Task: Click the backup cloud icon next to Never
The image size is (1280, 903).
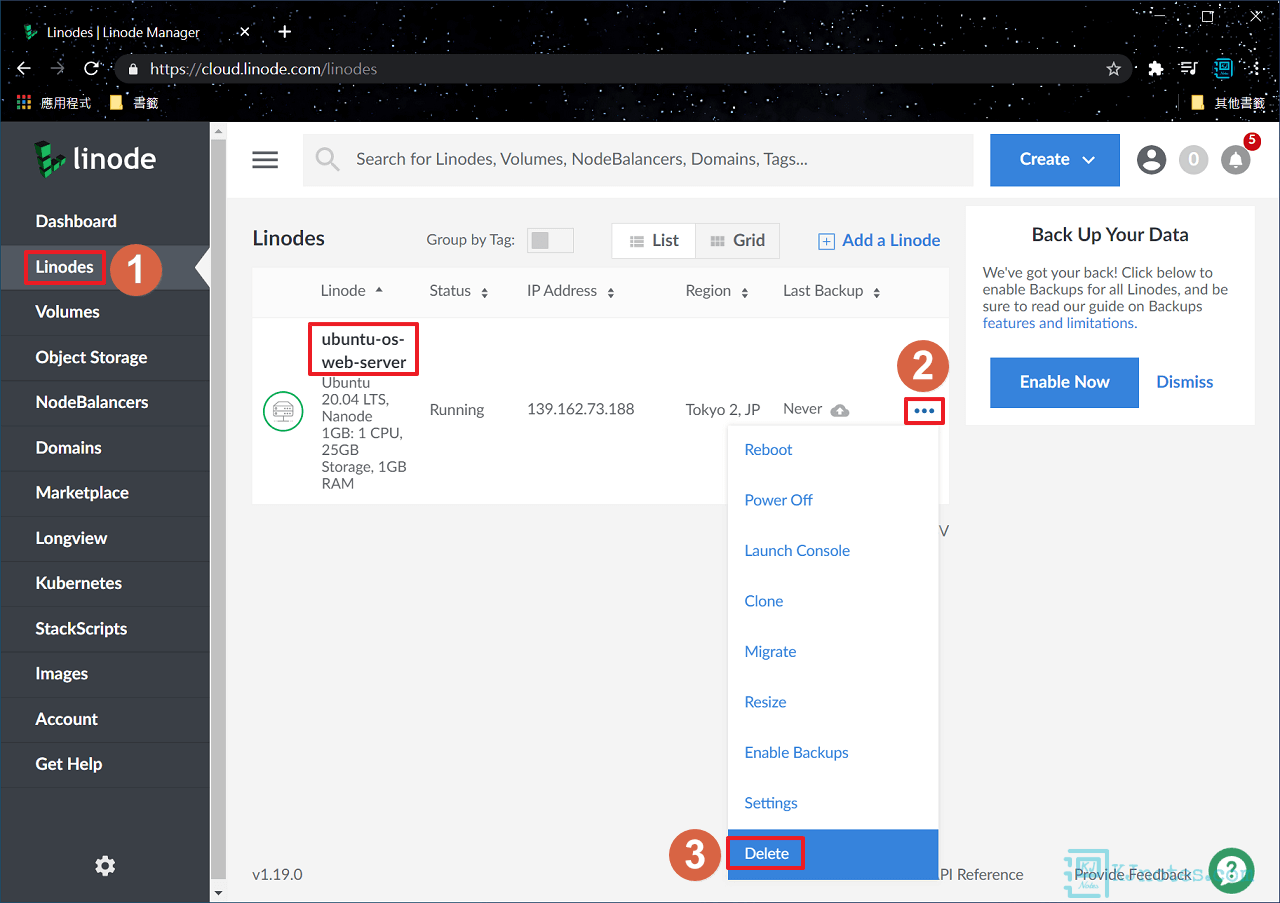Action: pyautogui.click(x=840, y=410)
